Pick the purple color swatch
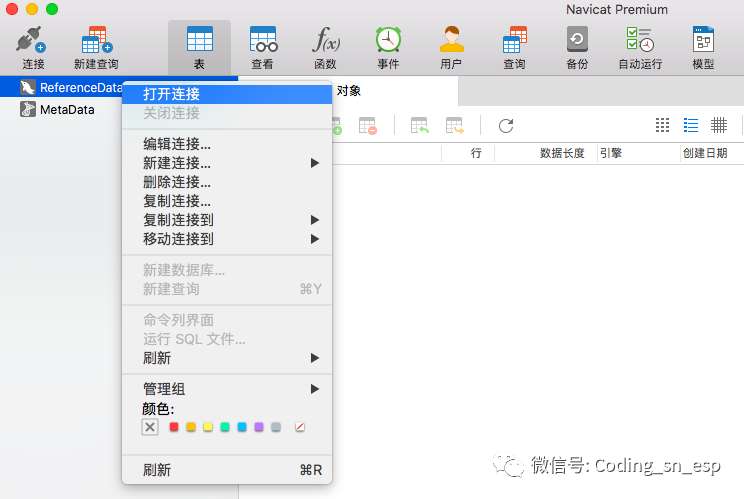 pos(259,427)
